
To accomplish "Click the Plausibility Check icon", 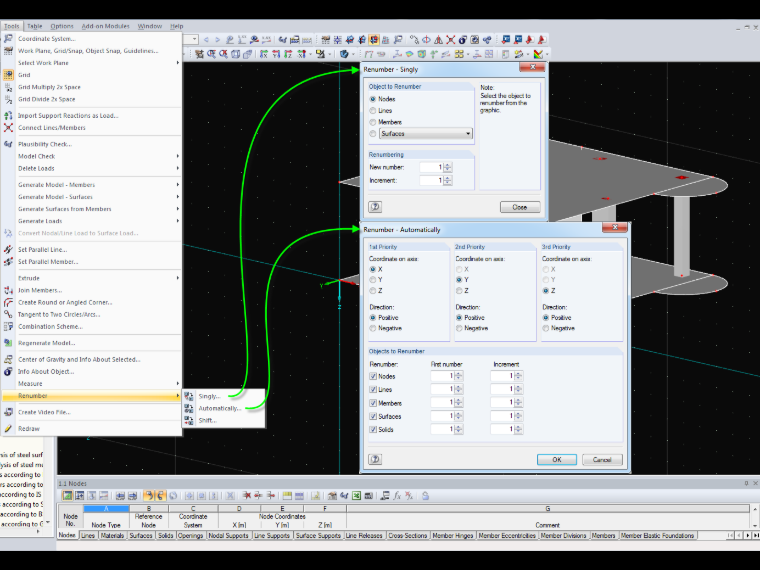I will tap(8, 144).
